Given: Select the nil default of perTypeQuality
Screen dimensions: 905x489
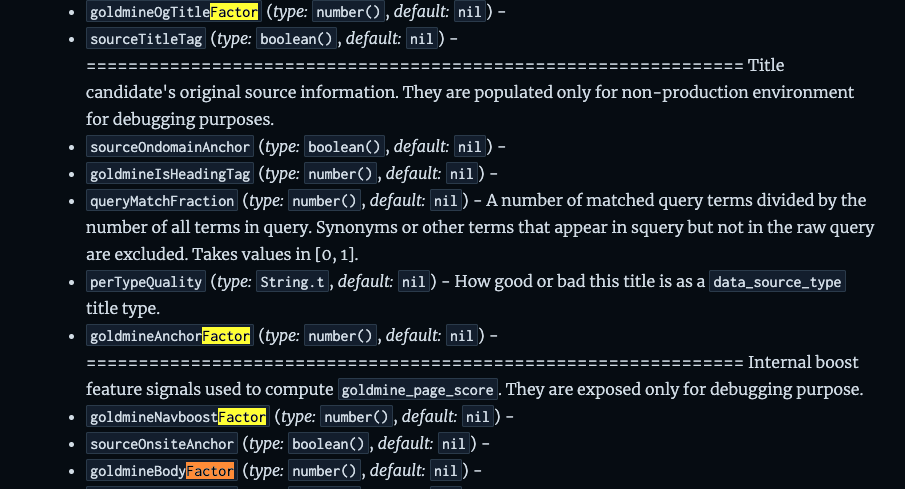Looking at the screenshot, I should pos(413,282).
